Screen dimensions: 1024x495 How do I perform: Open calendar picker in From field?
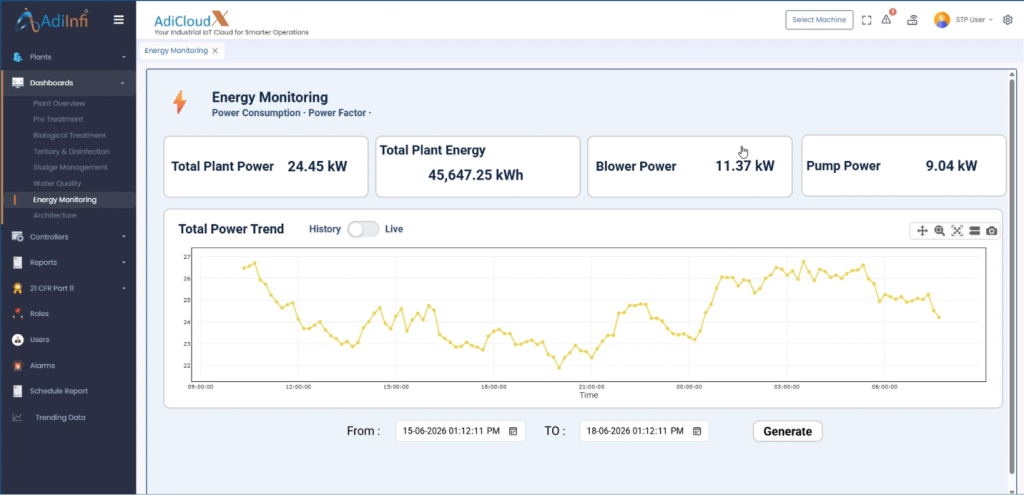(513, 431)
